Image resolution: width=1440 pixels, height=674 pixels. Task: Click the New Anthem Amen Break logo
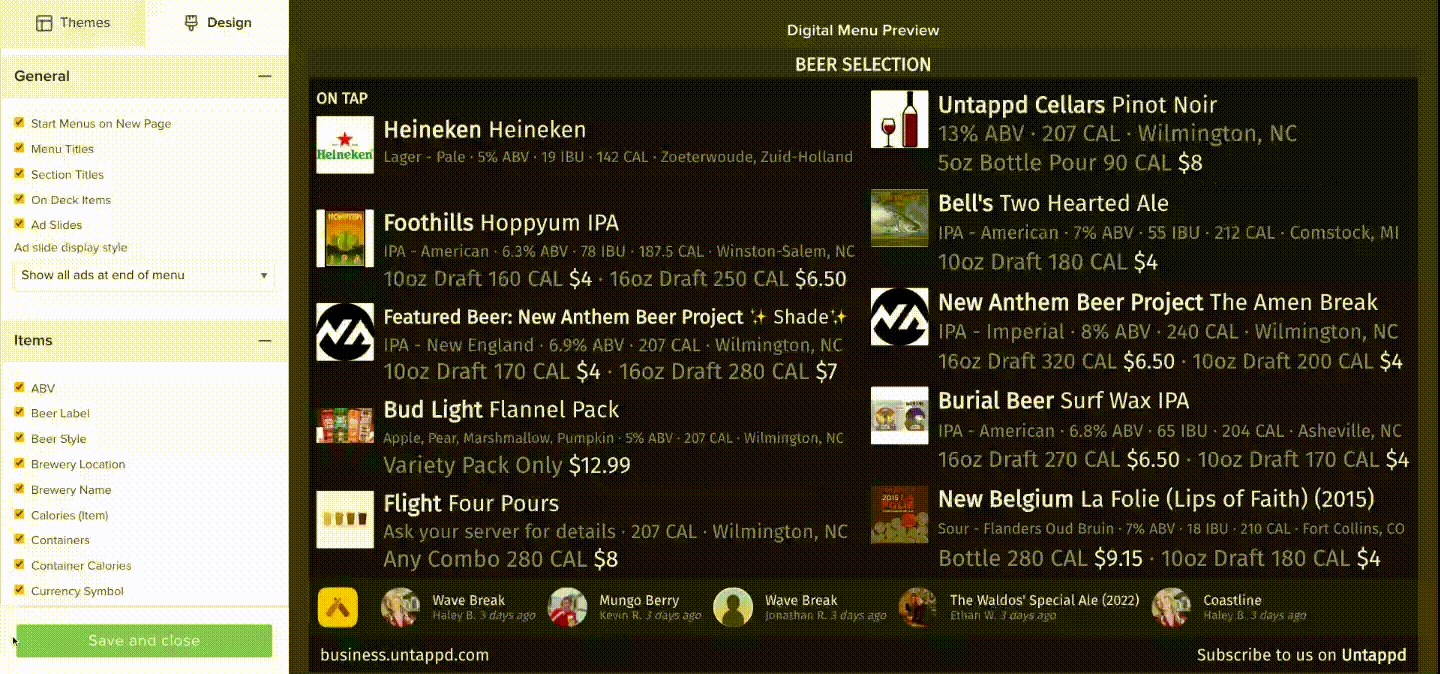[900, 317]
